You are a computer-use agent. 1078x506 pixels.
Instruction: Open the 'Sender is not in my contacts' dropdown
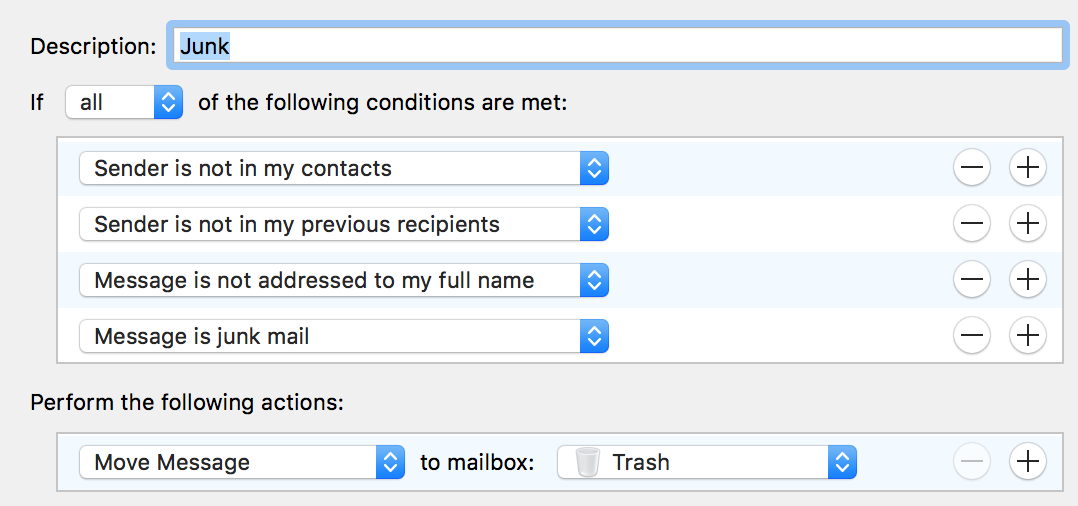pyautogui.click(x=343, y=169)
